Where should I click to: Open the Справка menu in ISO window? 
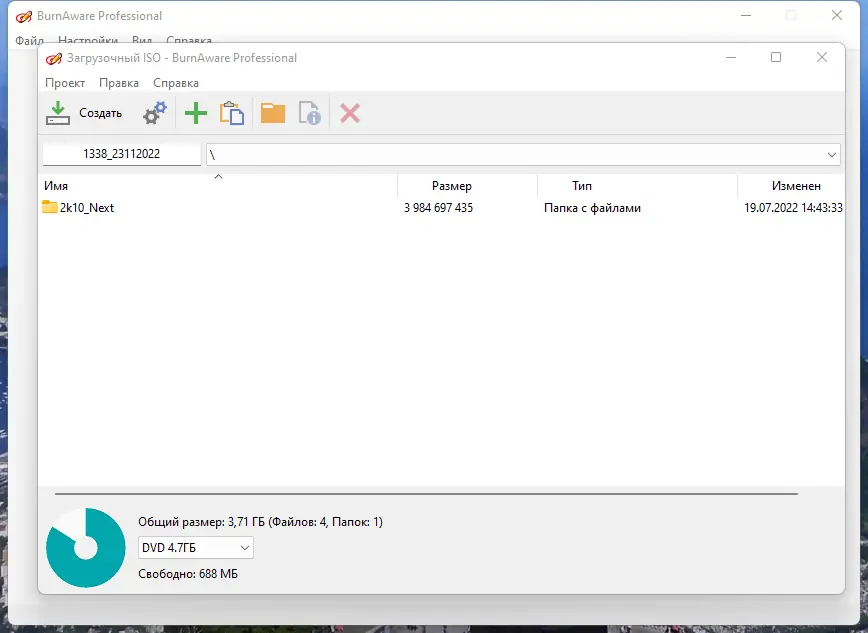pos(176,83)
